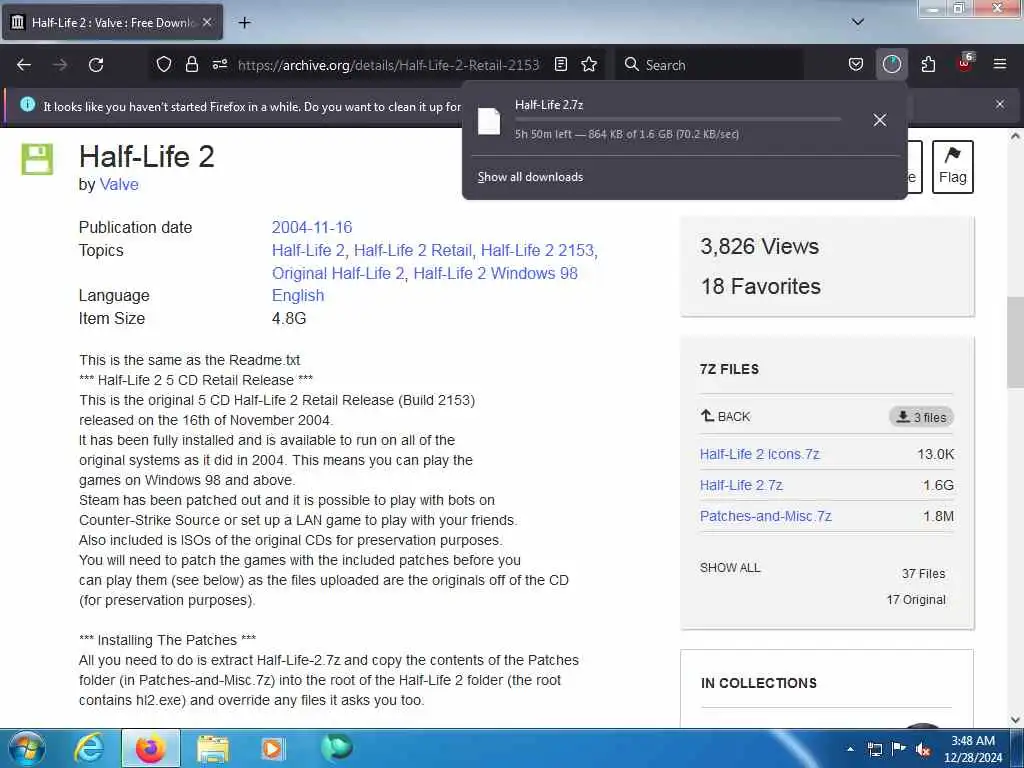Viewport: 1024px width, 768px height.
Task: Dismiss the Firefox refresh notification bar
Action: [1000, 104]
